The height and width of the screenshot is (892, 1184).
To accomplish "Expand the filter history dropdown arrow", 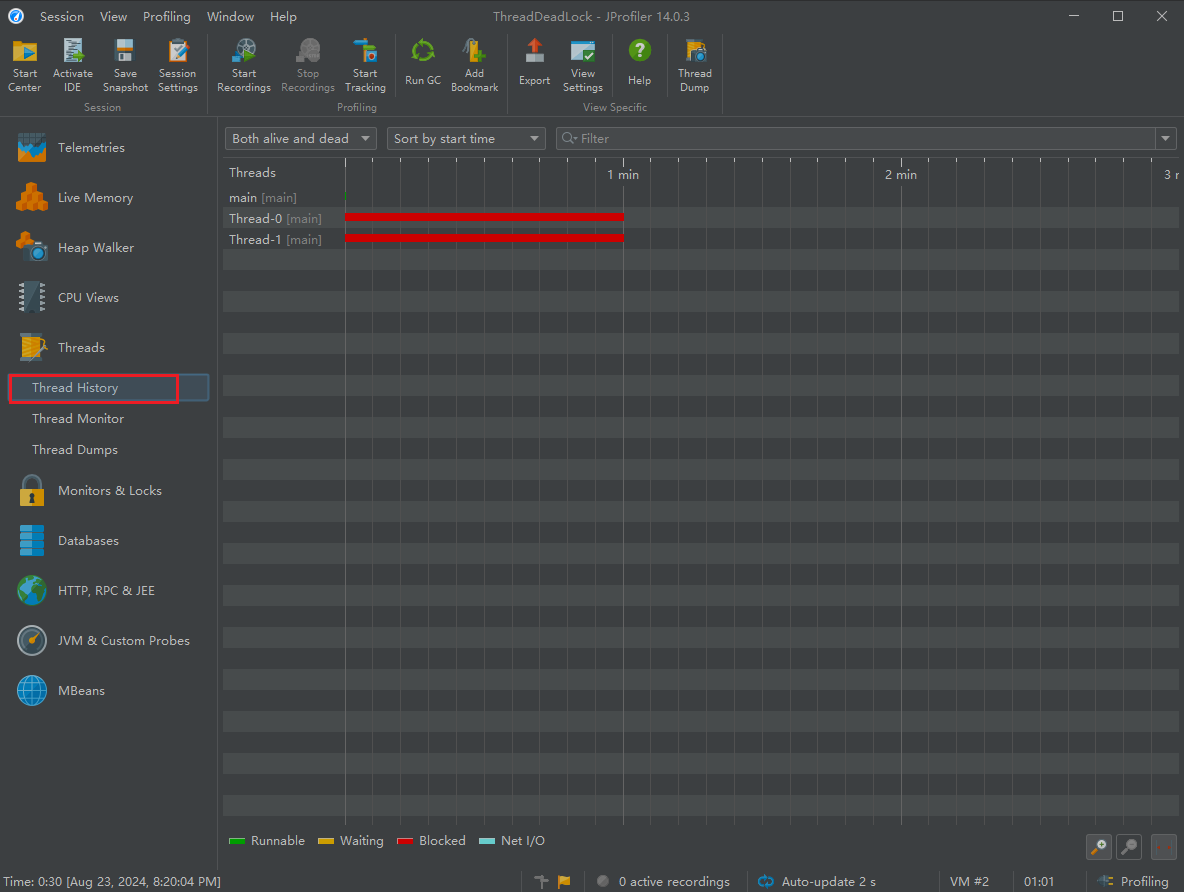I will [x=1165, y=139].
